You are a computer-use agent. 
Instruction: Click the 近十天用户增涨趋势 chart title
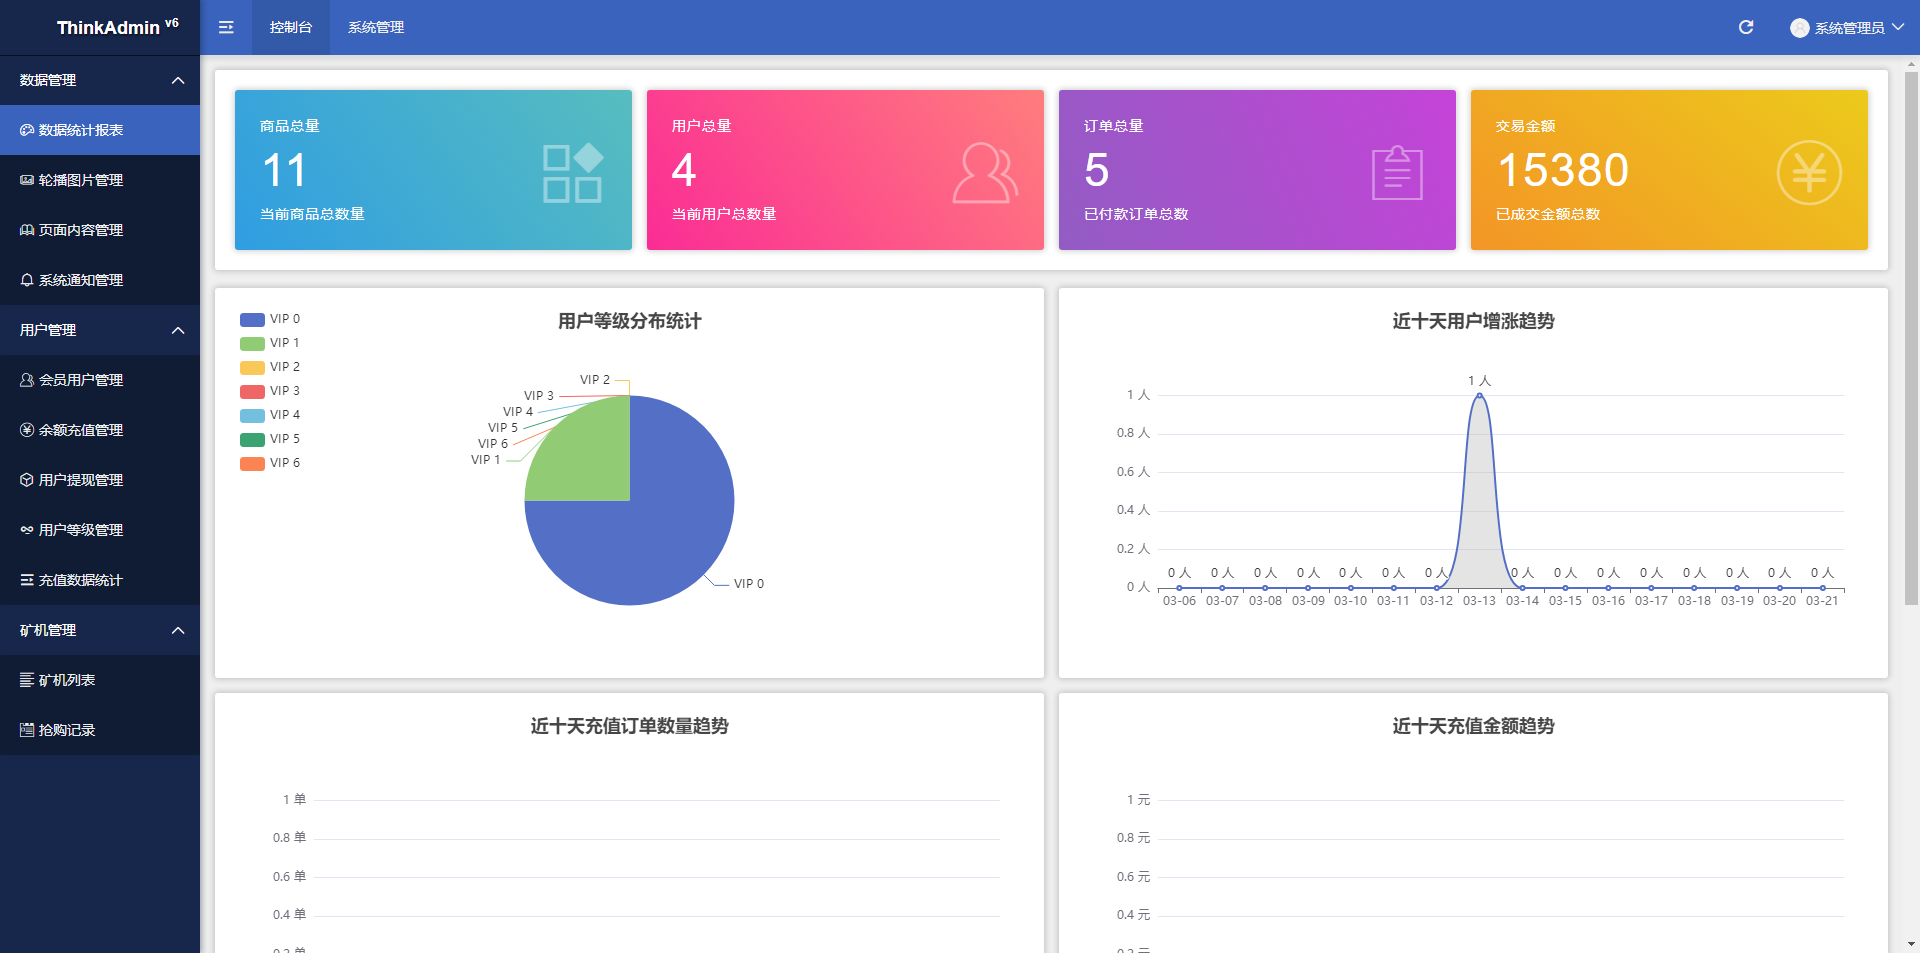tap(1474, 321)
